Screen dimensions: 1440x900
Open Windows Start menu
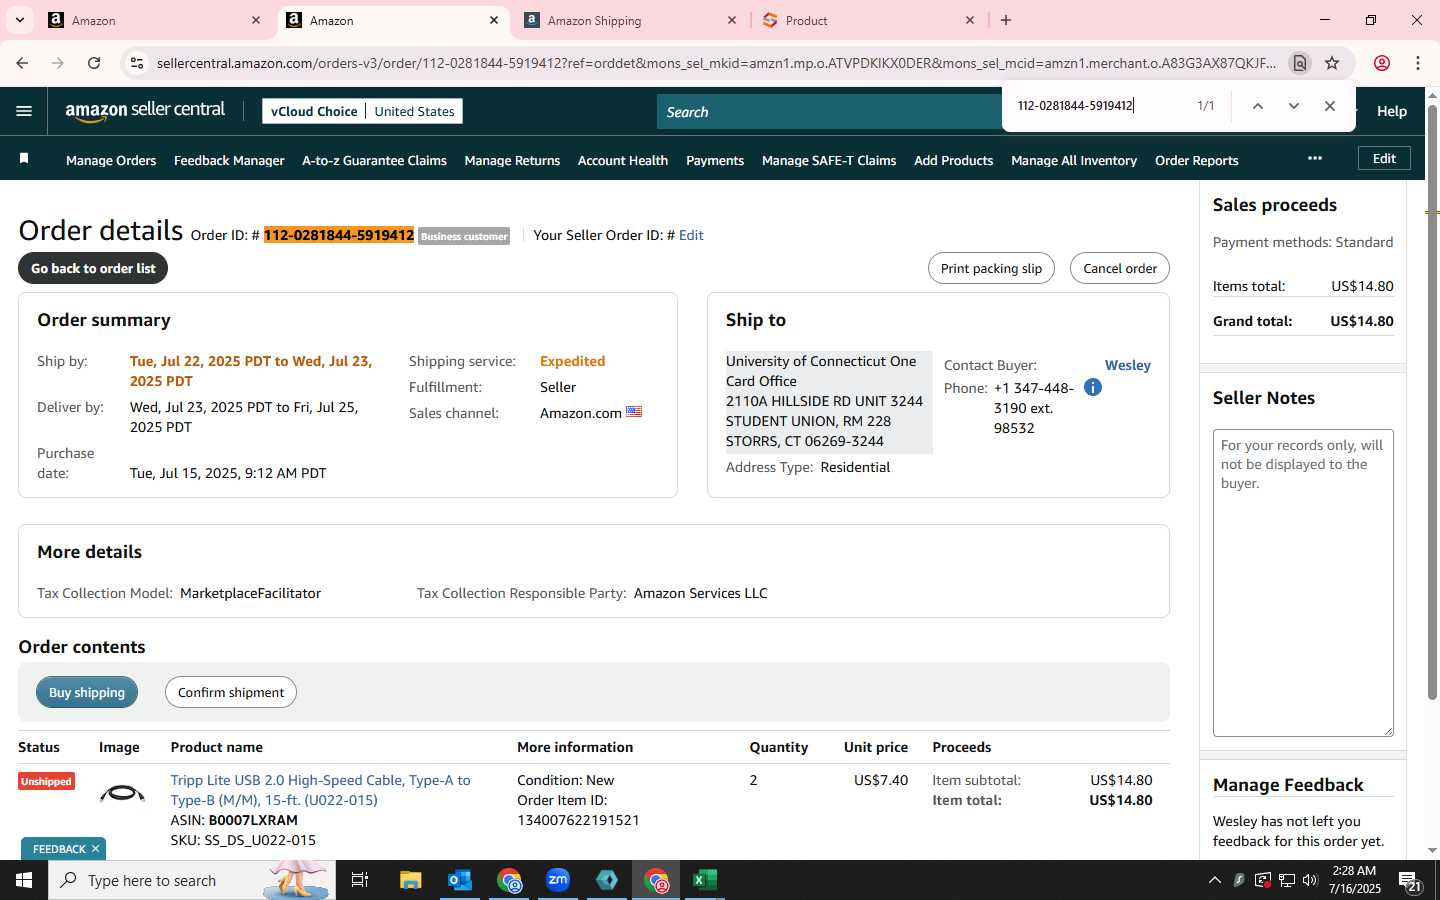point(24,880)
